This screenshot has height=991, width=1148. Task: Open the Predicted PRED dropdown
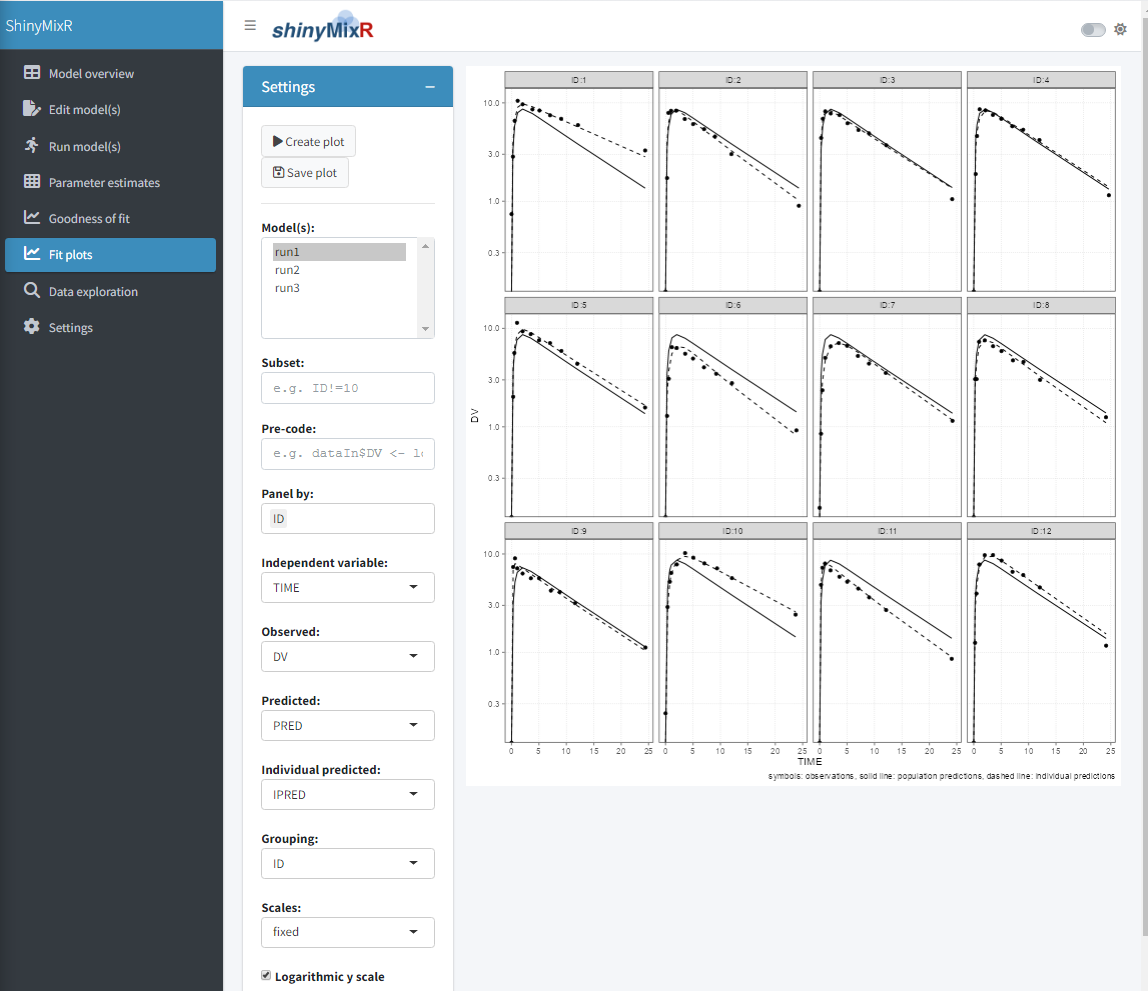(x=348, y=725)
